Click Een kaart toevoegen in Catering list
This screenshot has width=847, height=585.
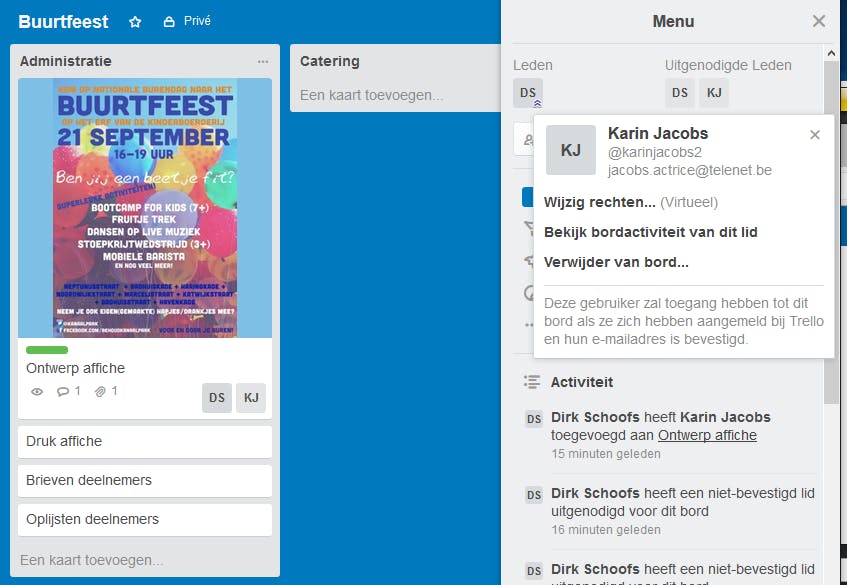click(x=372, y=95)
